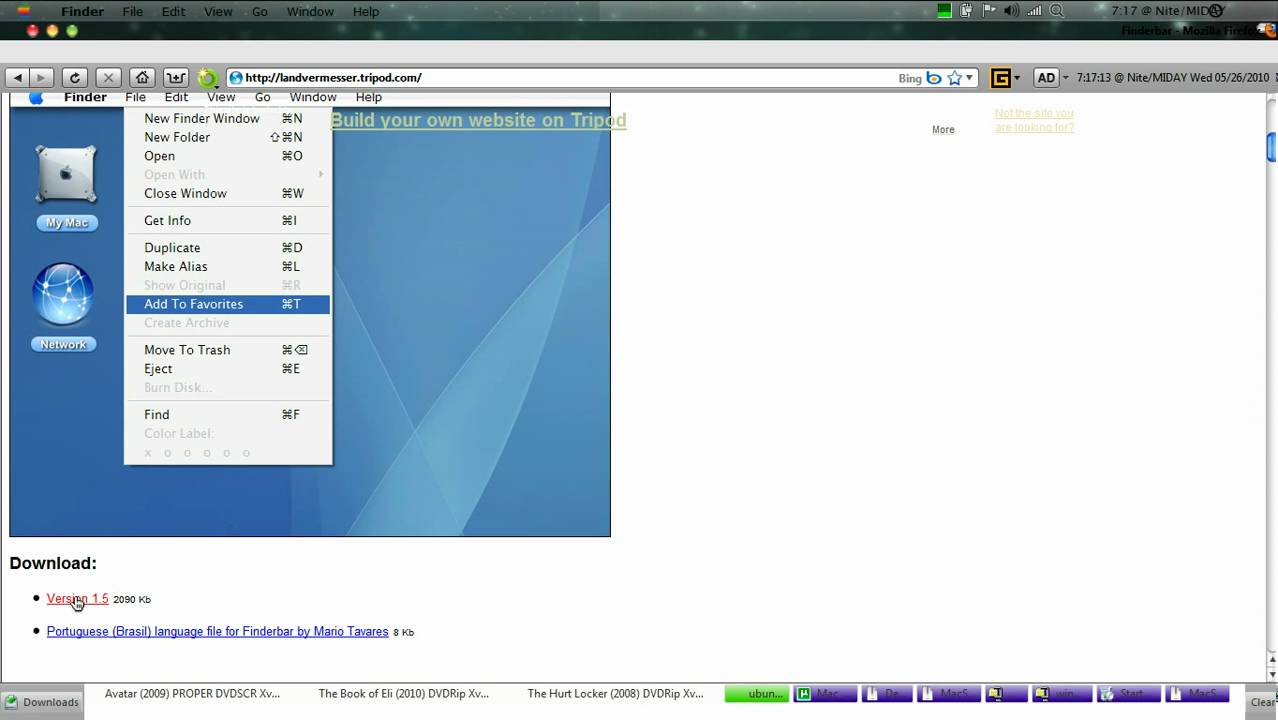This screenshot has width=1278, height=720.
Task: Click the Stop loading X button
Action: tap(108, 77)
